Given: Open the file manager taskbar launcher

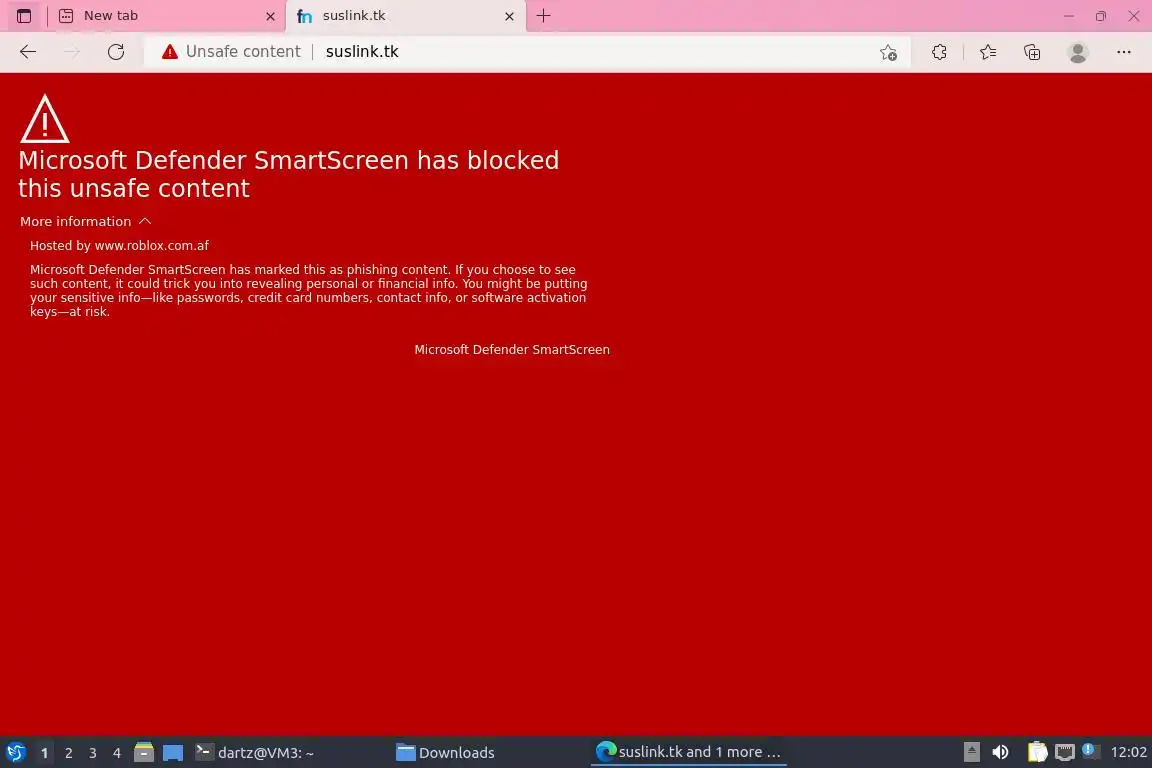Looking at the screenshot, I should click(x=144, y=753).
